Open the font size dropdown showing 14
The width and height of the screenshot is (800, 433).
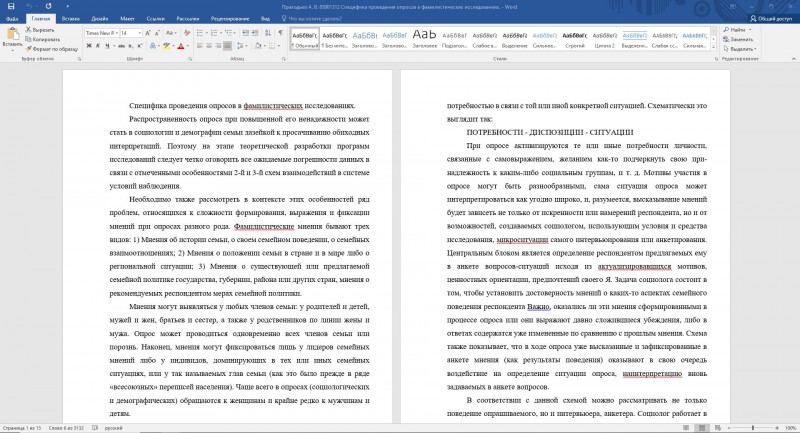tap(131, 33)
